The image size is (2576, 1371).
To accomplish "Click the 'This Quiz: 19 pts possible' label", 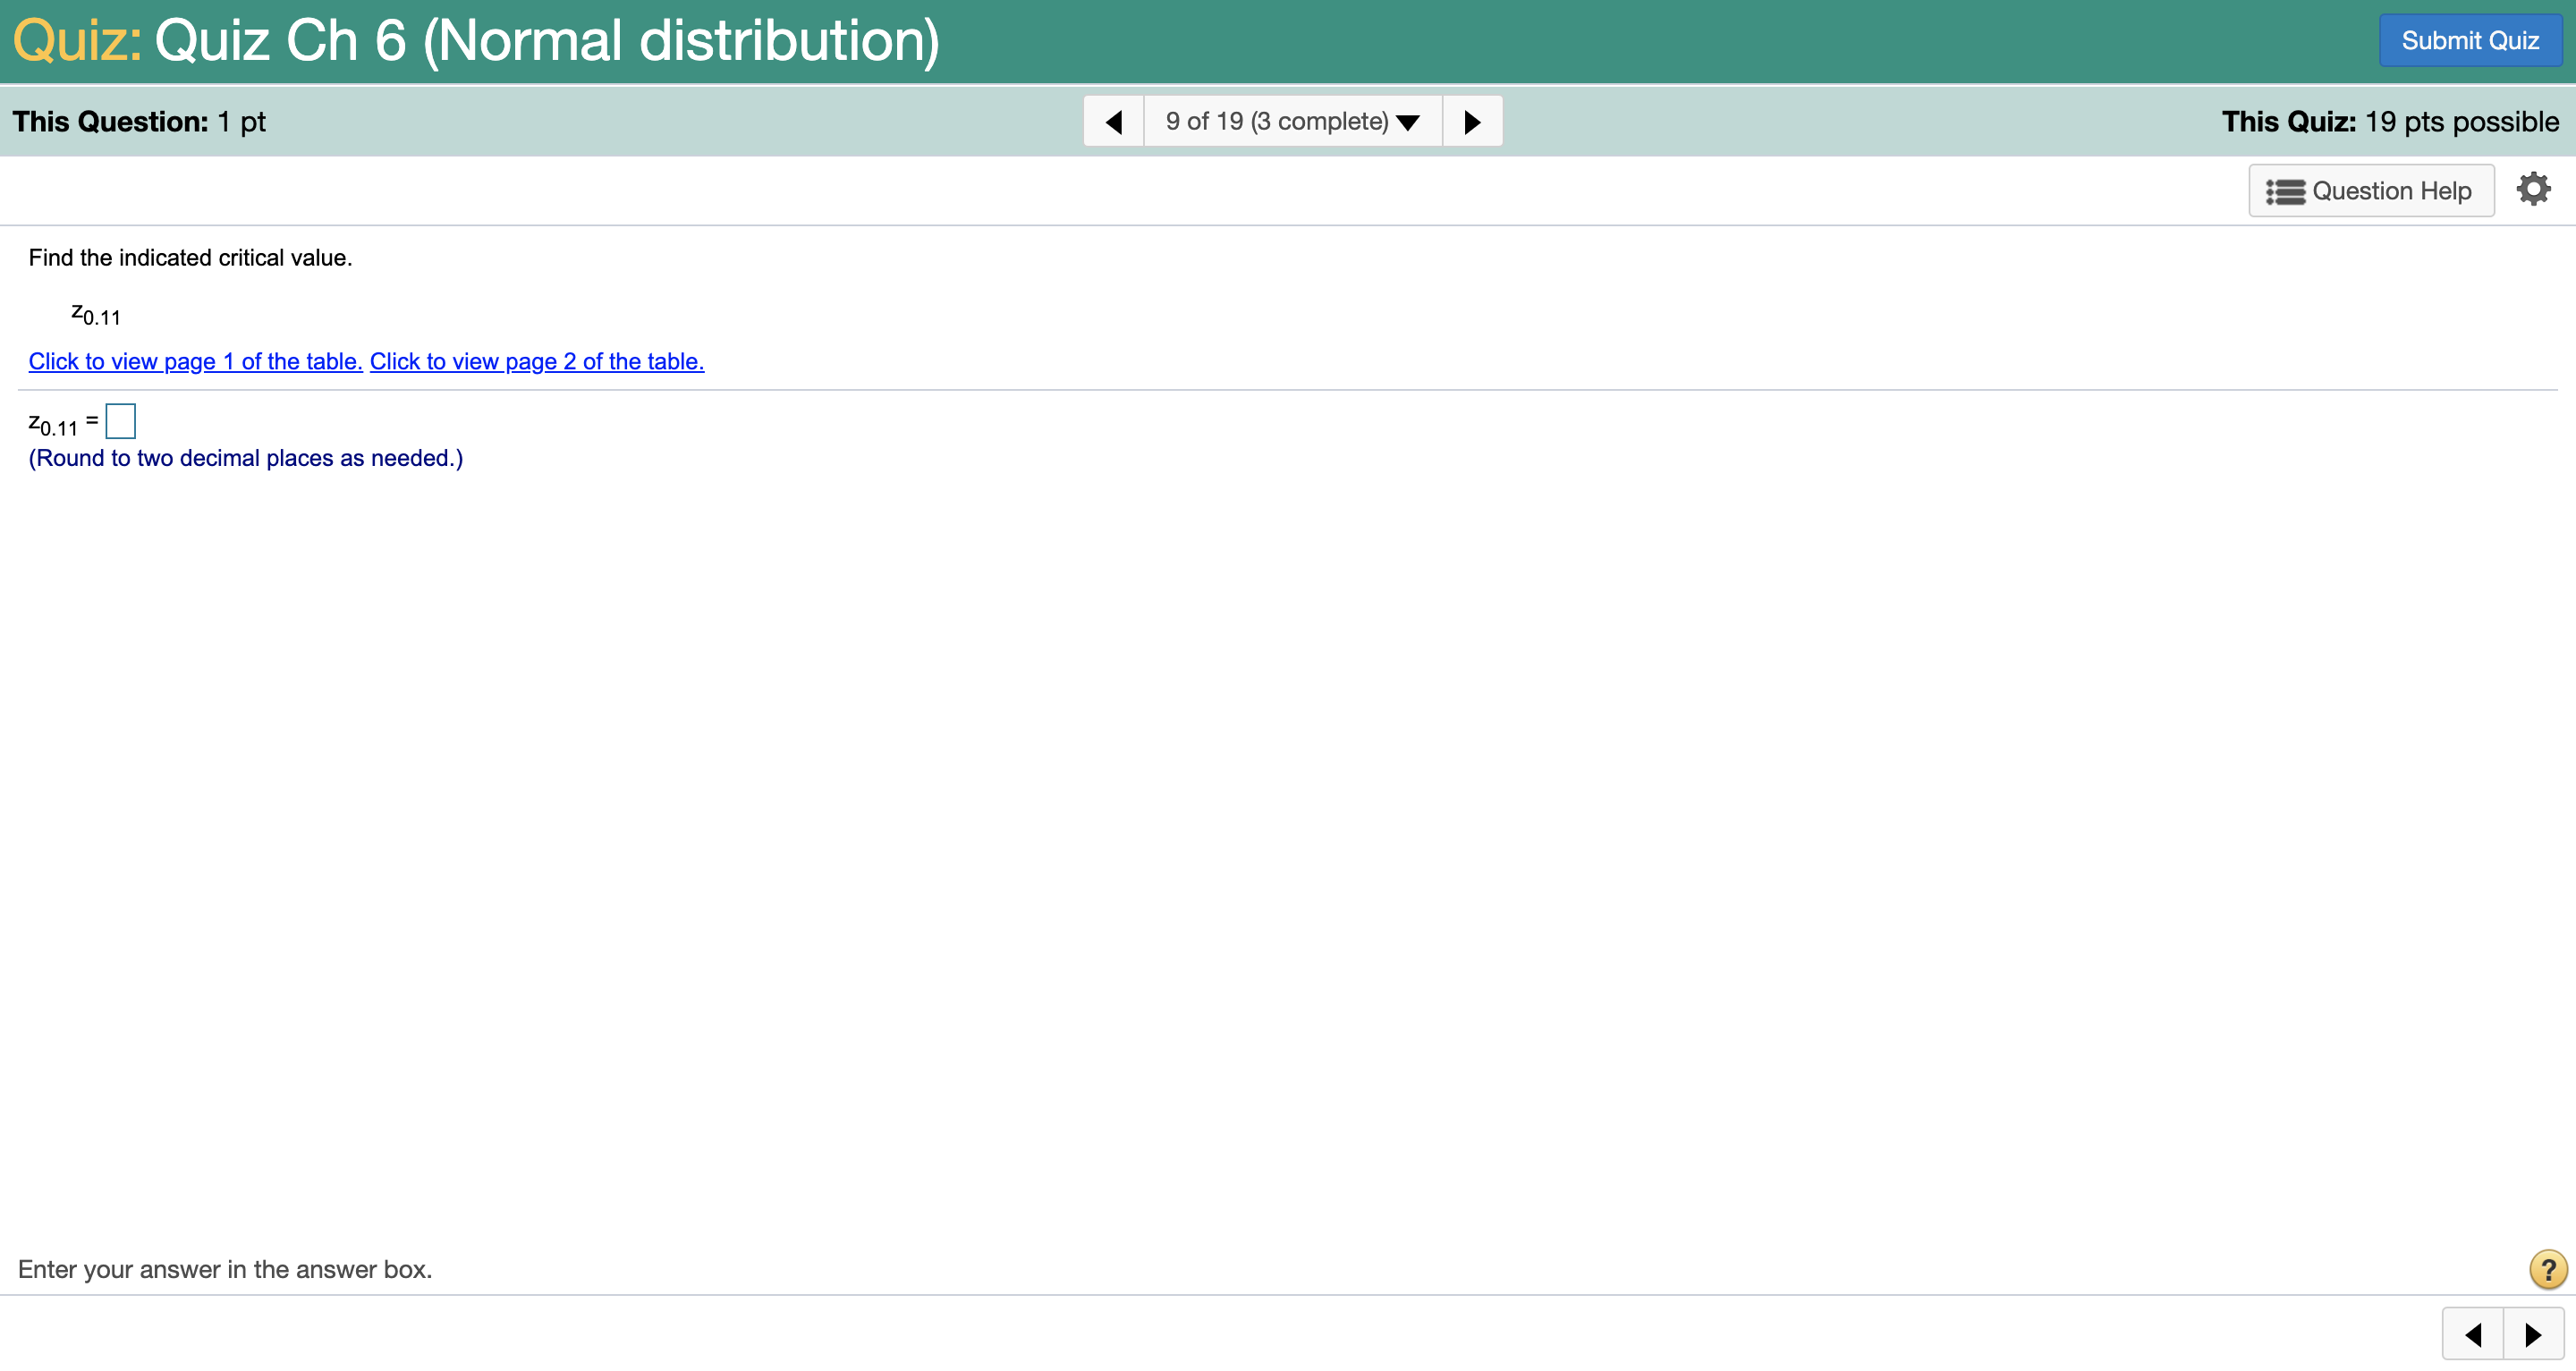I will click(2390, 122).
